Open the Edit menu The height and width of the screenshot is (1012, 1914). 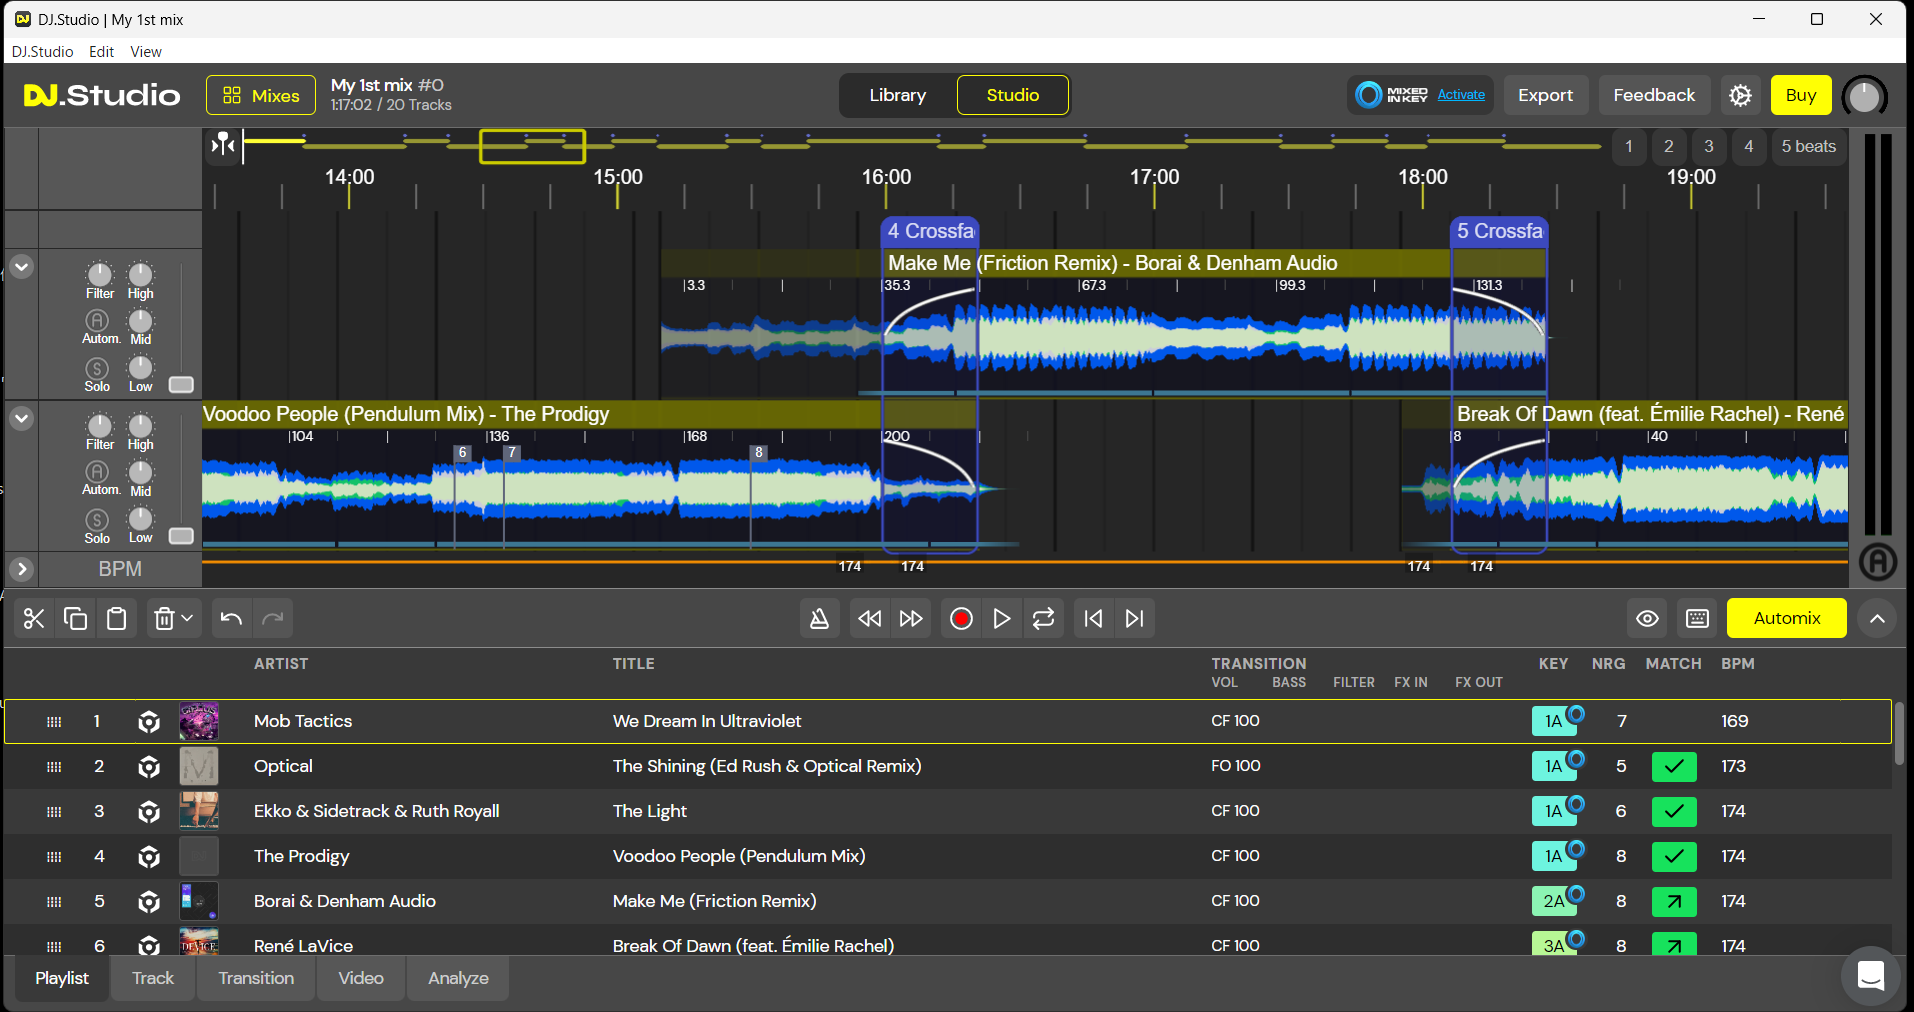coord(101,52)
